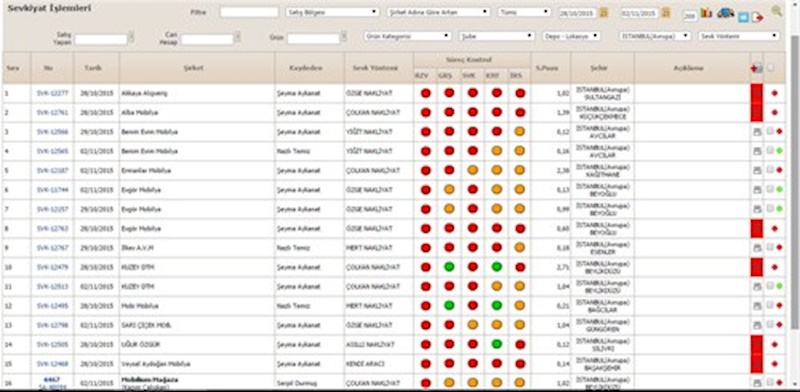Click the record count field showing 200
The height and width of the screenshot is (392, 800).
(x=690, y=16)
